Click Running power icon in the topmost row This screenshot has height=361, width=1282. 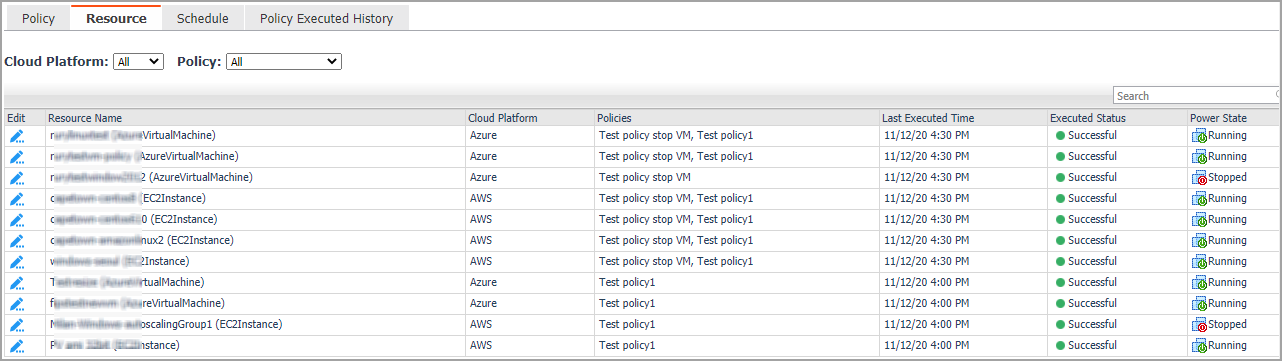1199,136
